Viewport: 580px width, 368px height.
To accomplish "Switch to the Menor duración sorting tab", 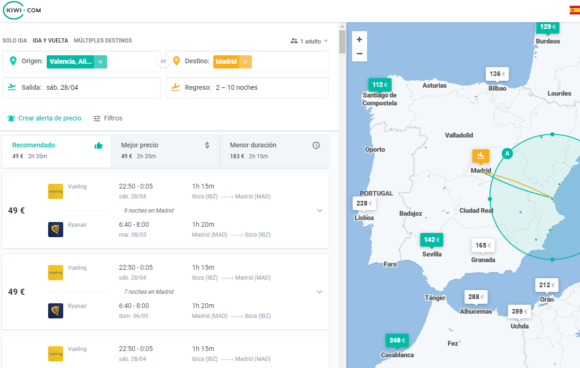I will click(274, 151).
